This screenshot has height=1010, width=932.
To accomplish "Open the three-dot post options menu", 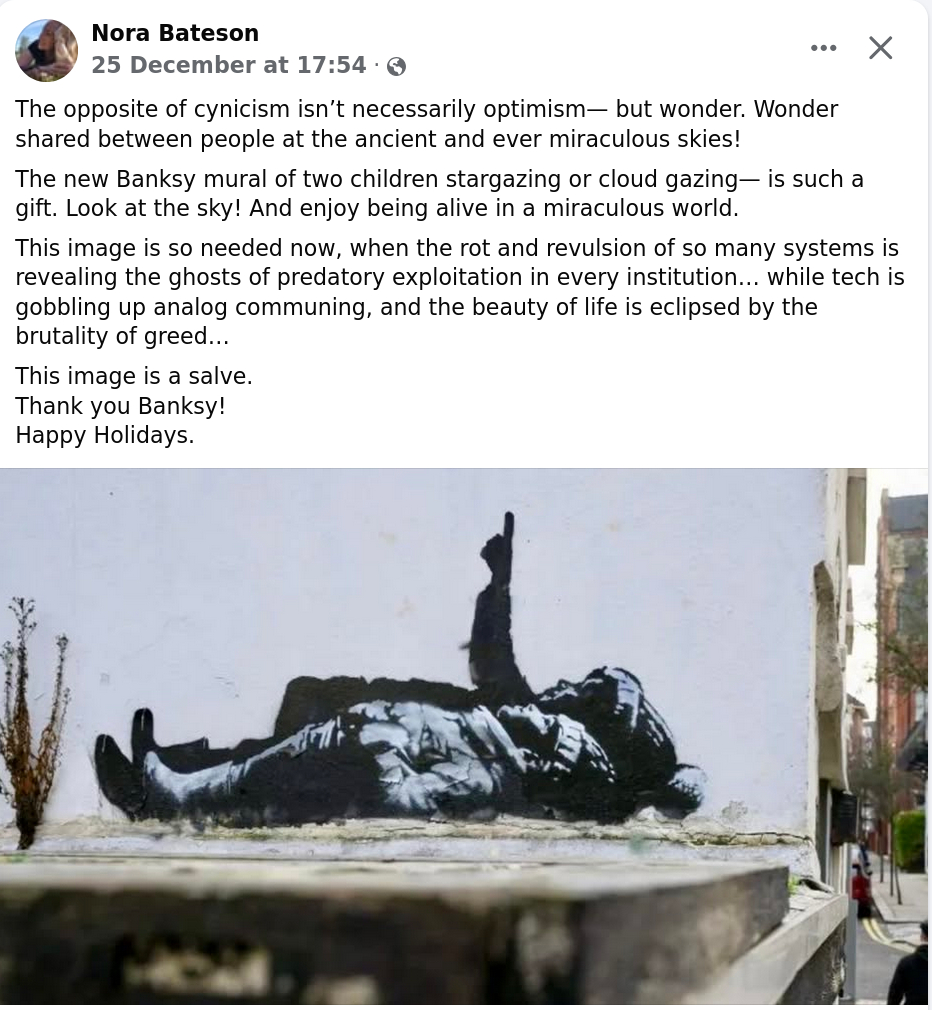I will 823,48.
